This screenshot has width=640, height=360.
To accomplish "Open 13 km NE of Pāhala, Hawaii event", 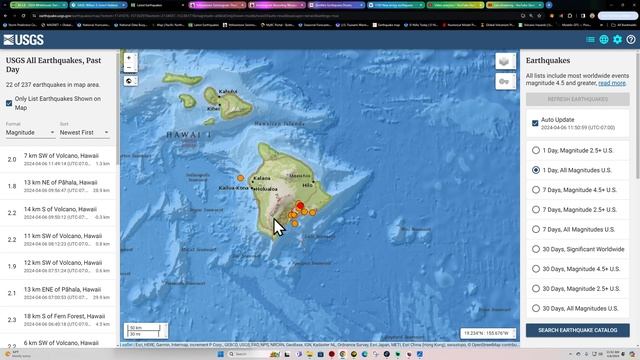I will (58, 186).
